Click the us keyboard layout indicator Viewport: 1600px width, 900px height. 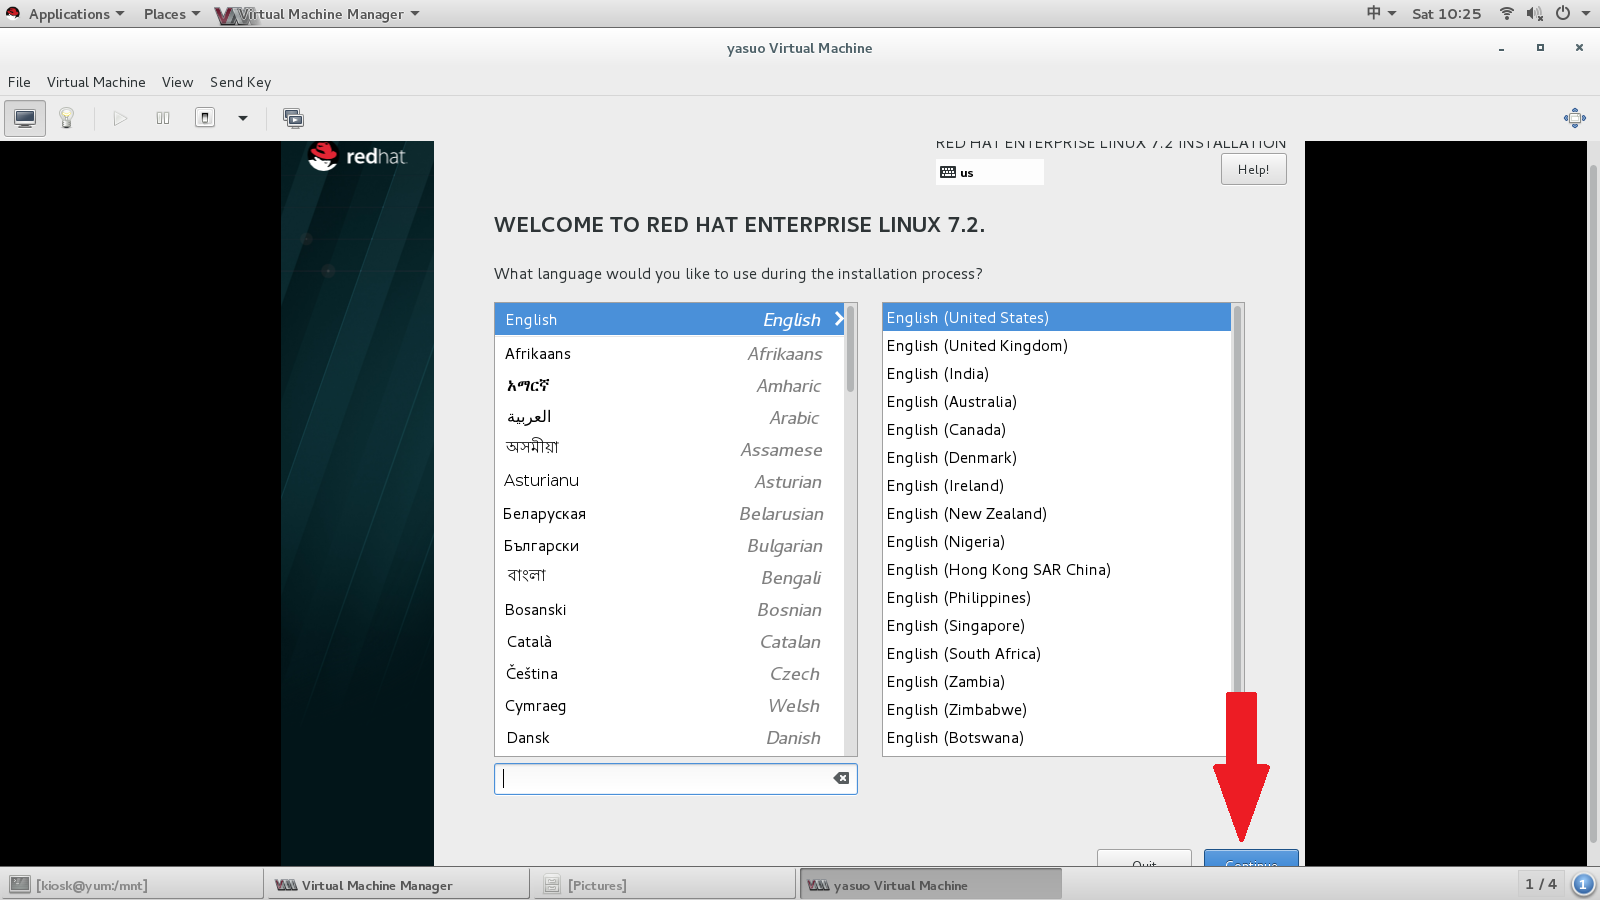989,172
